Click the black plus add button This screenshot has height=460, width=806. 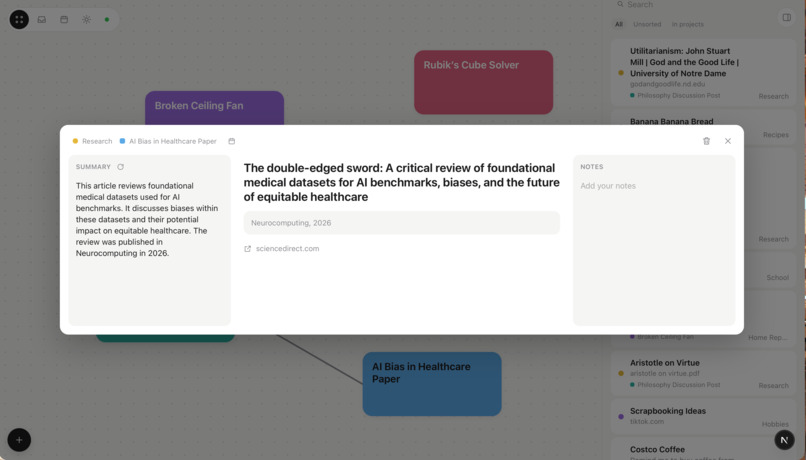pos(19,440)
